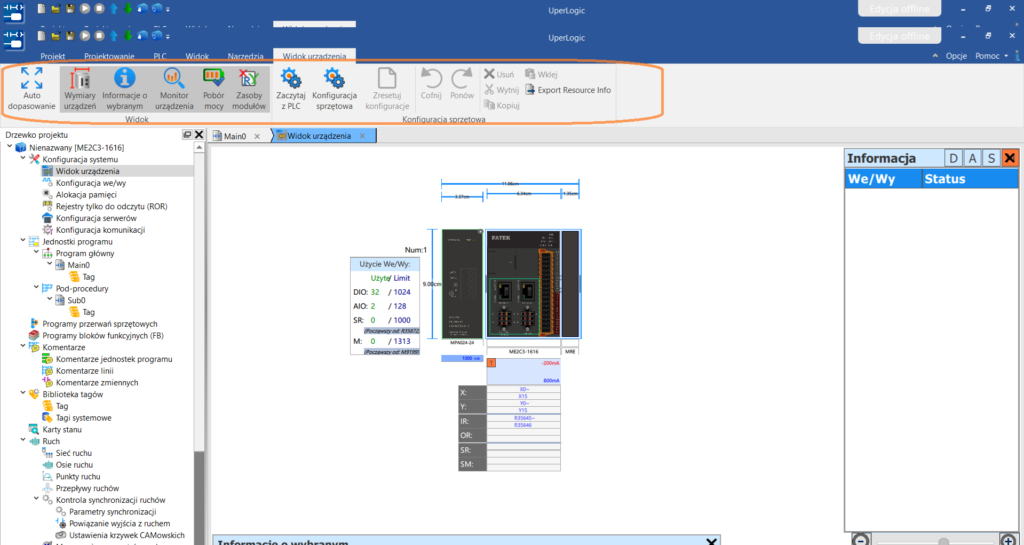1024x545 pixels.
Task: Float the Drzewko projektu panel
Action: [x=187, y=134]
